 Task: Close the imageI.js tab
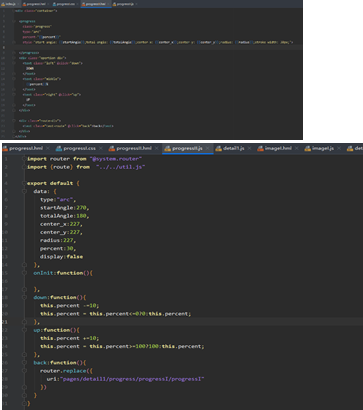click(x=339, y=148)
